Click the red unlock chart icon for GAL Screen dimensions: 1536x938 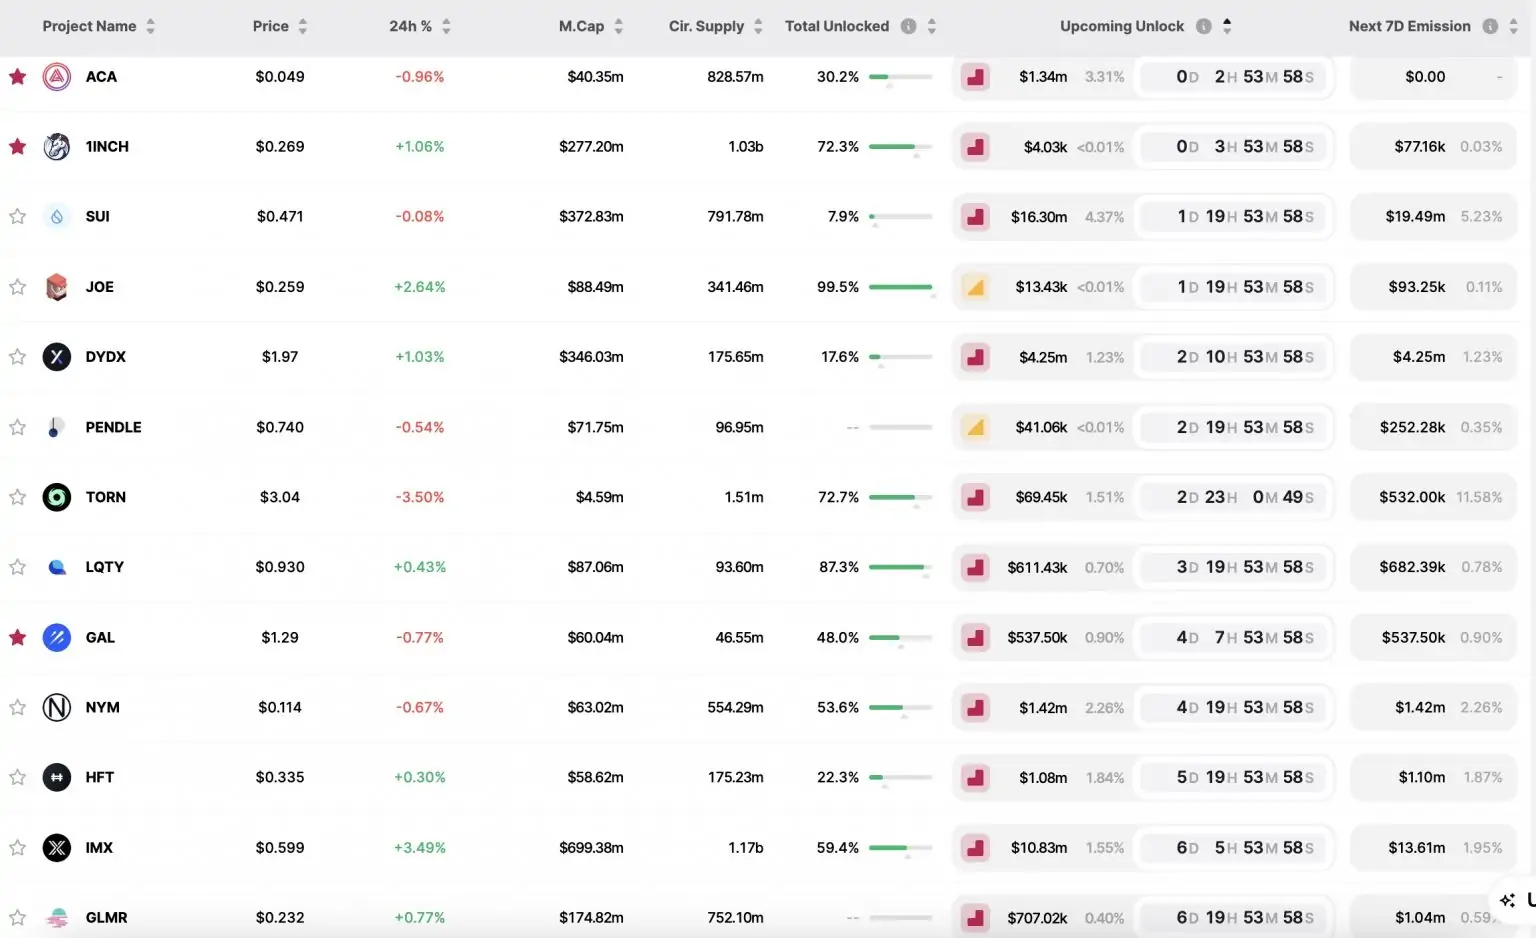(x=975, y=637)
